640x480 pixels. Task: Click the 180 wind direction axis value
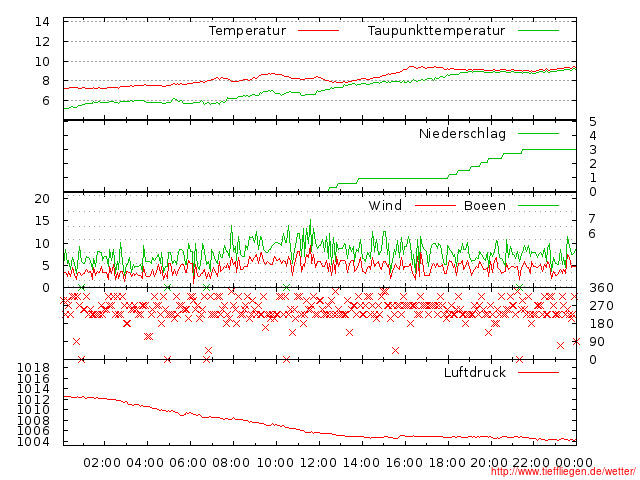601,324
